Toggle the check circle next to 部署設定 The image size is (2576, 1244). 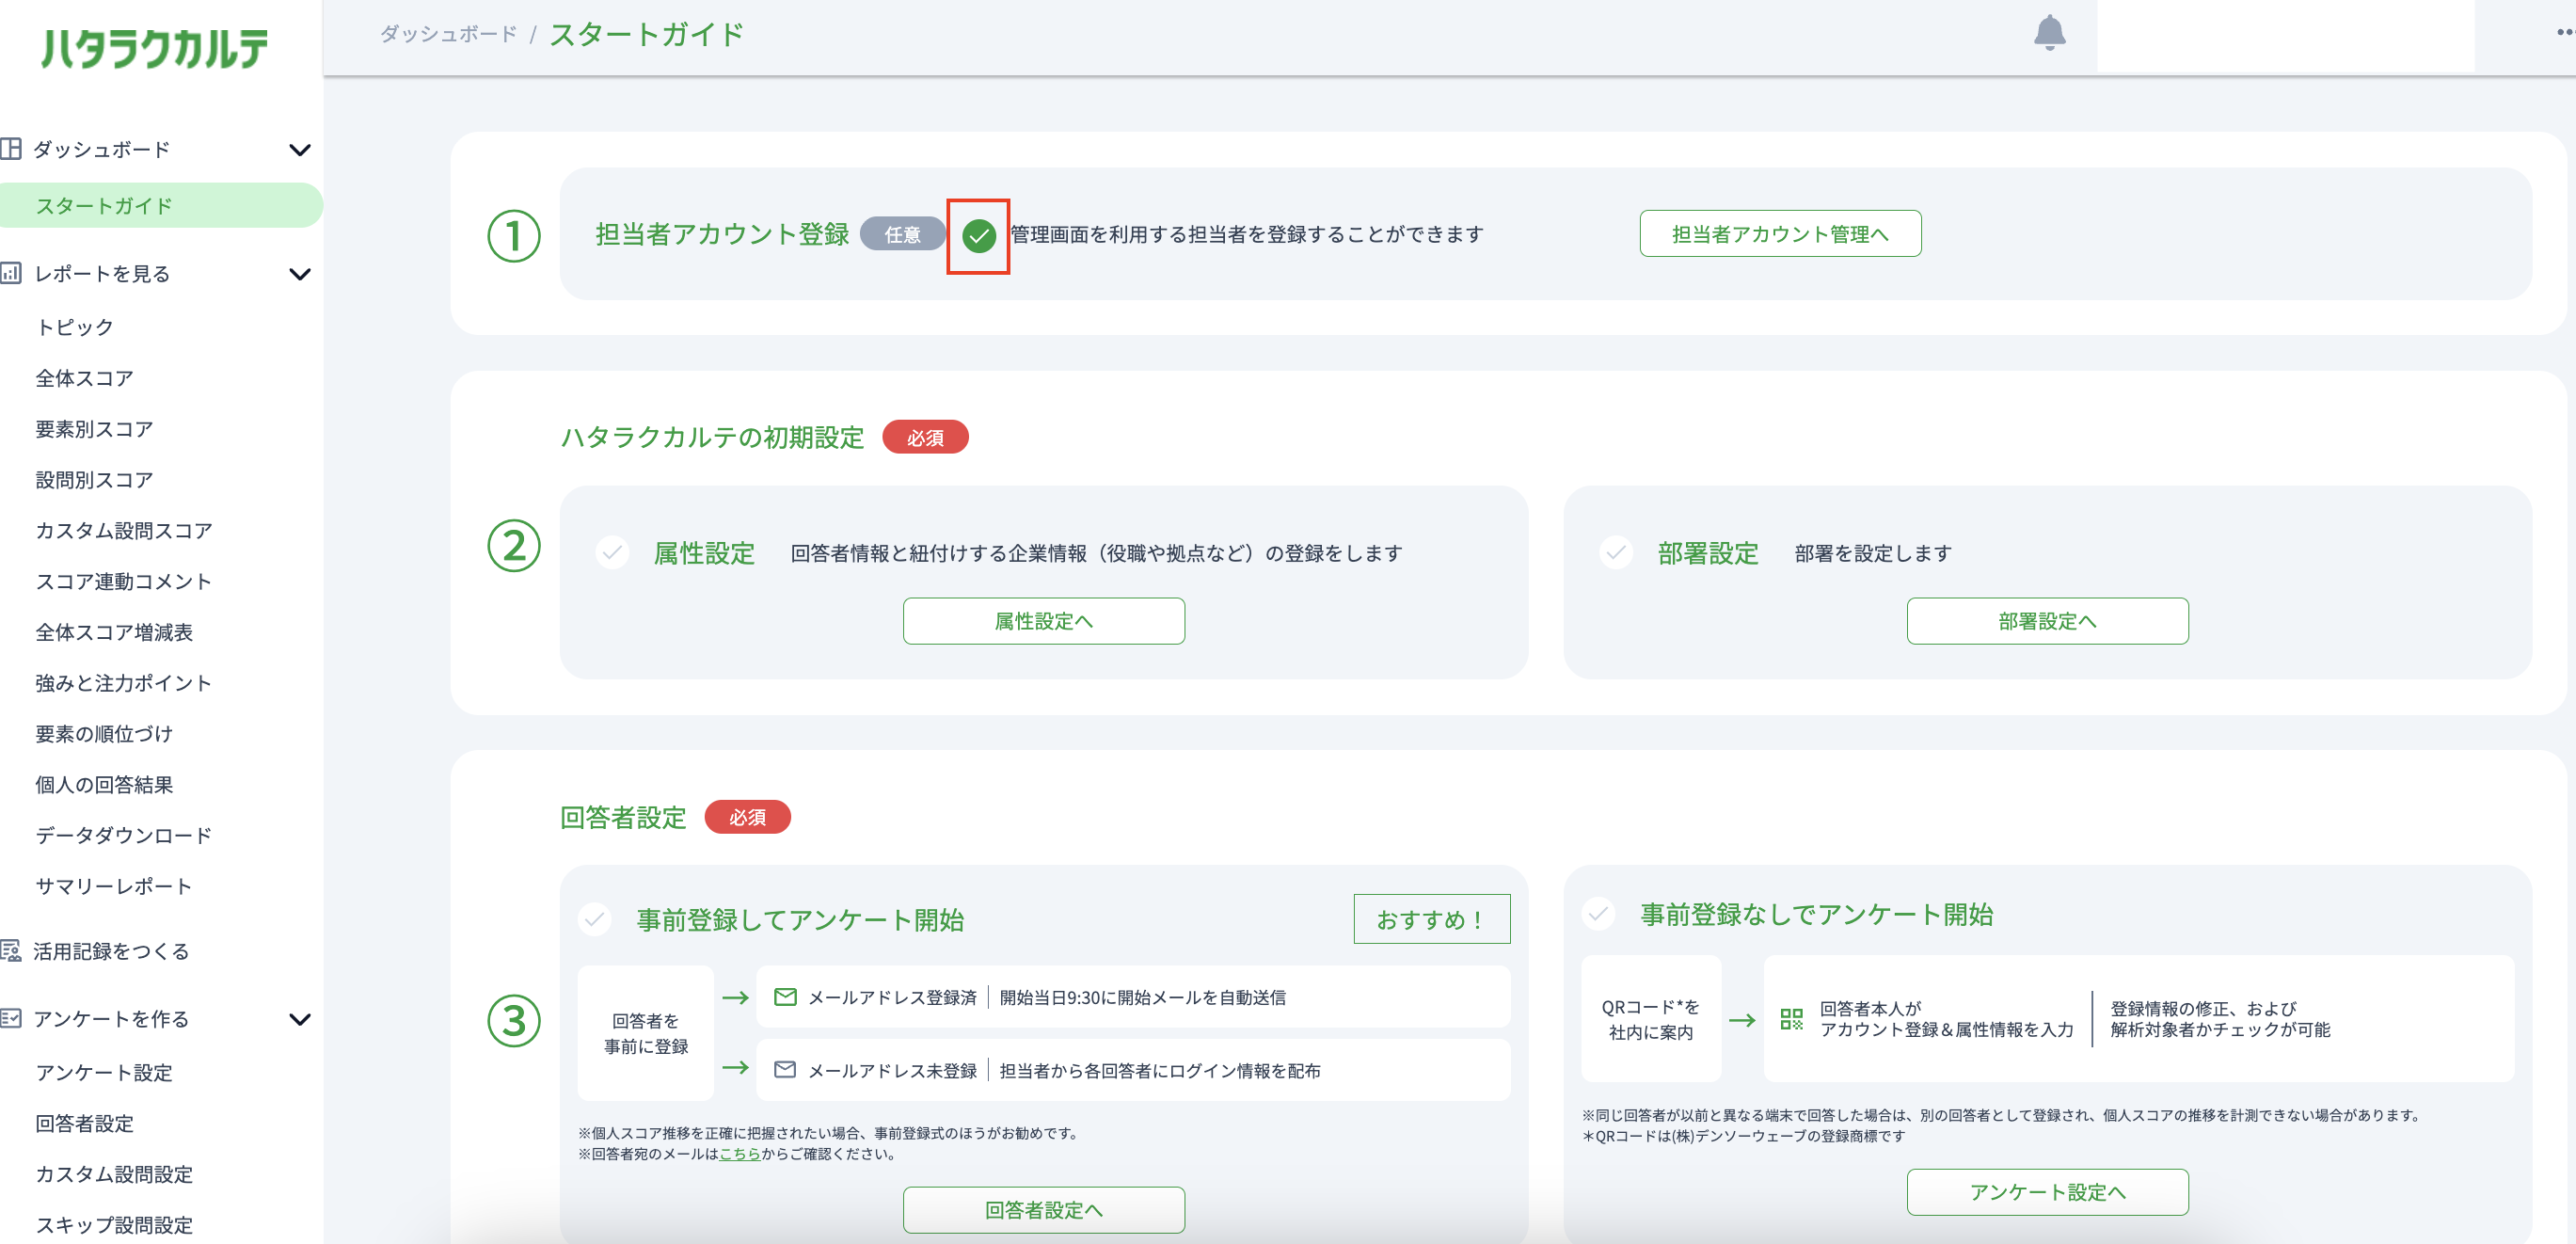(1616, 552)
